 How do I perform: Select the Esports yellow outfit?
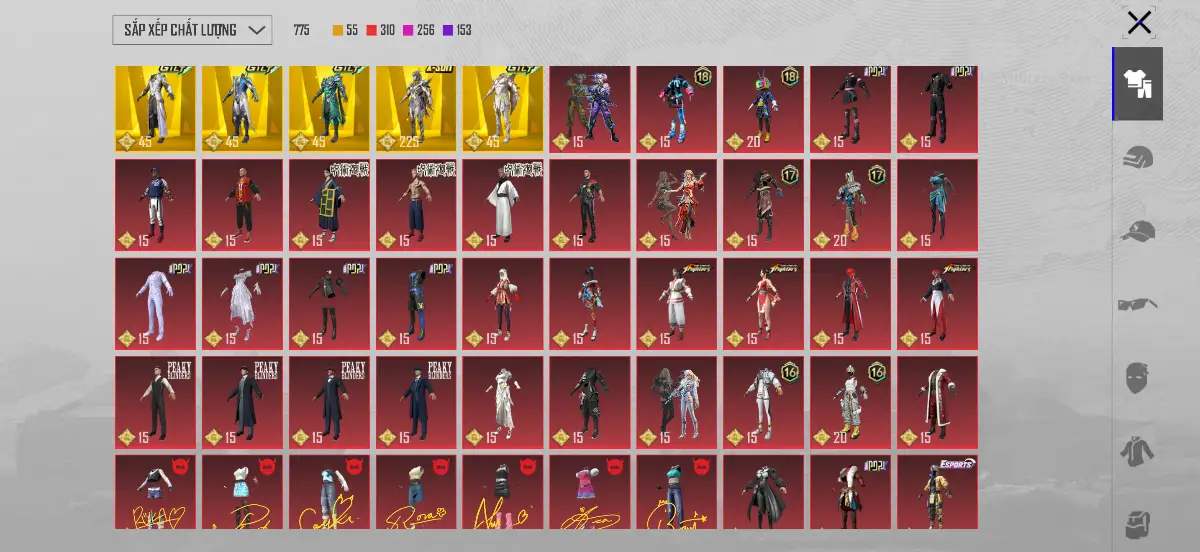point(938,492)
